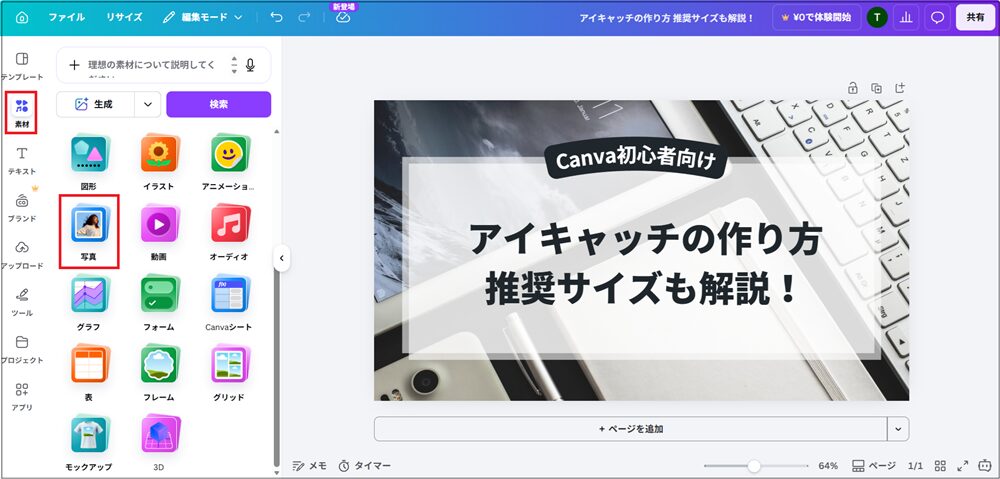Redo the last action

pyautogui.click(x=304, y=18)
